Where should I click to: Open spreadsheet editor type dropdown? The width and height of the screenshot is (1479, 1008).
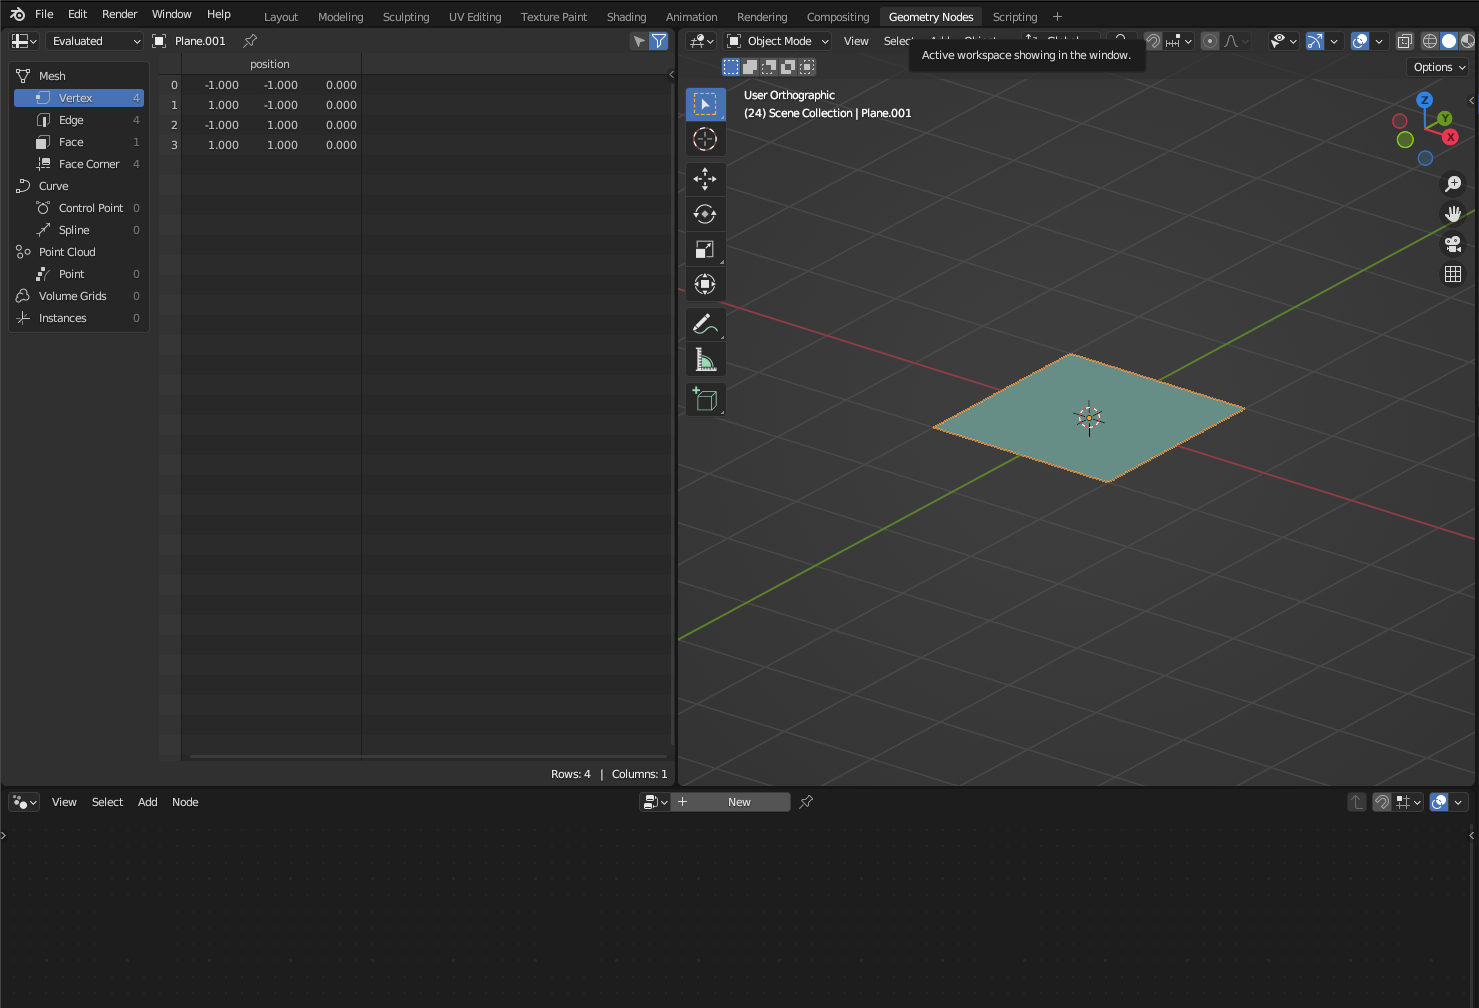24,41
